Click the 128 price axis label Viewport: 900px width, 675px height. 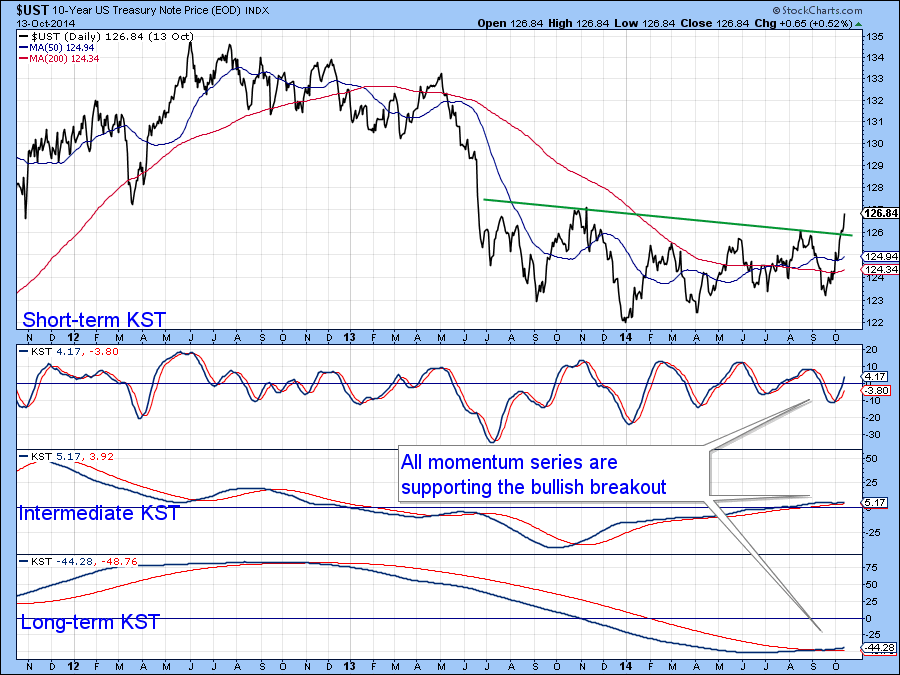874,188
